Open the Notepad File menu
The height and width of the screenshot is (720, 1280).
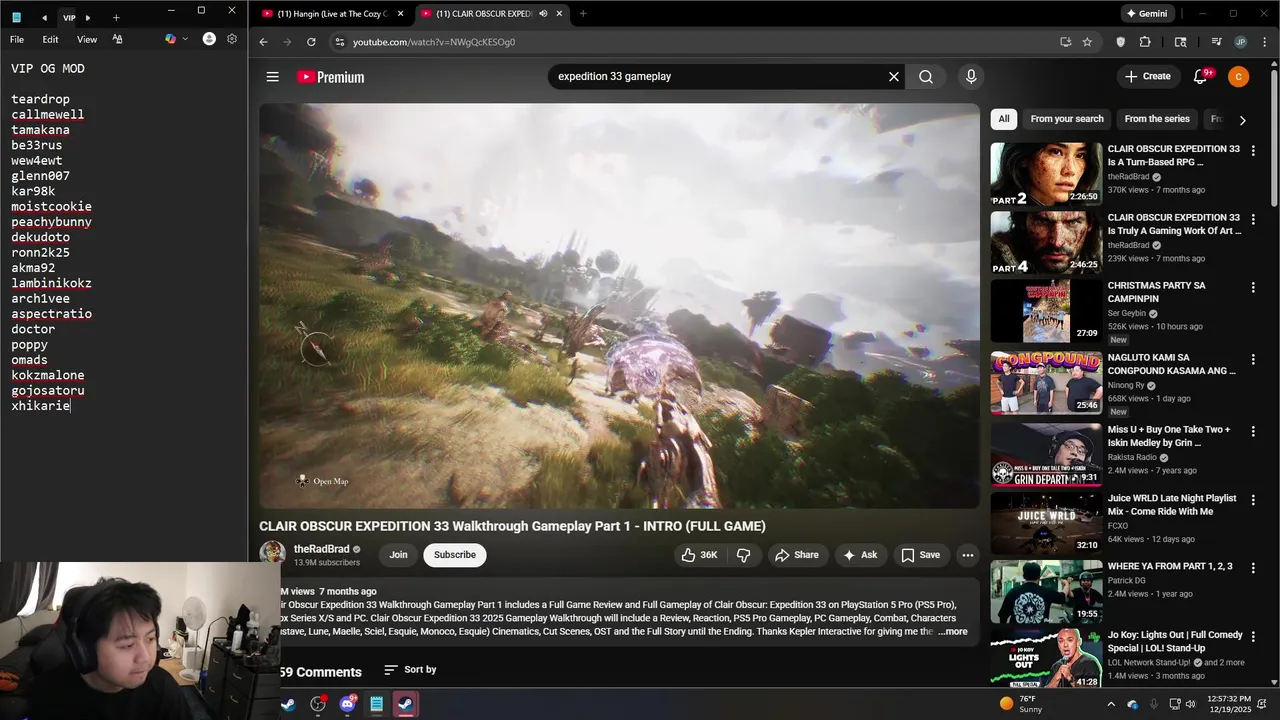17,39
